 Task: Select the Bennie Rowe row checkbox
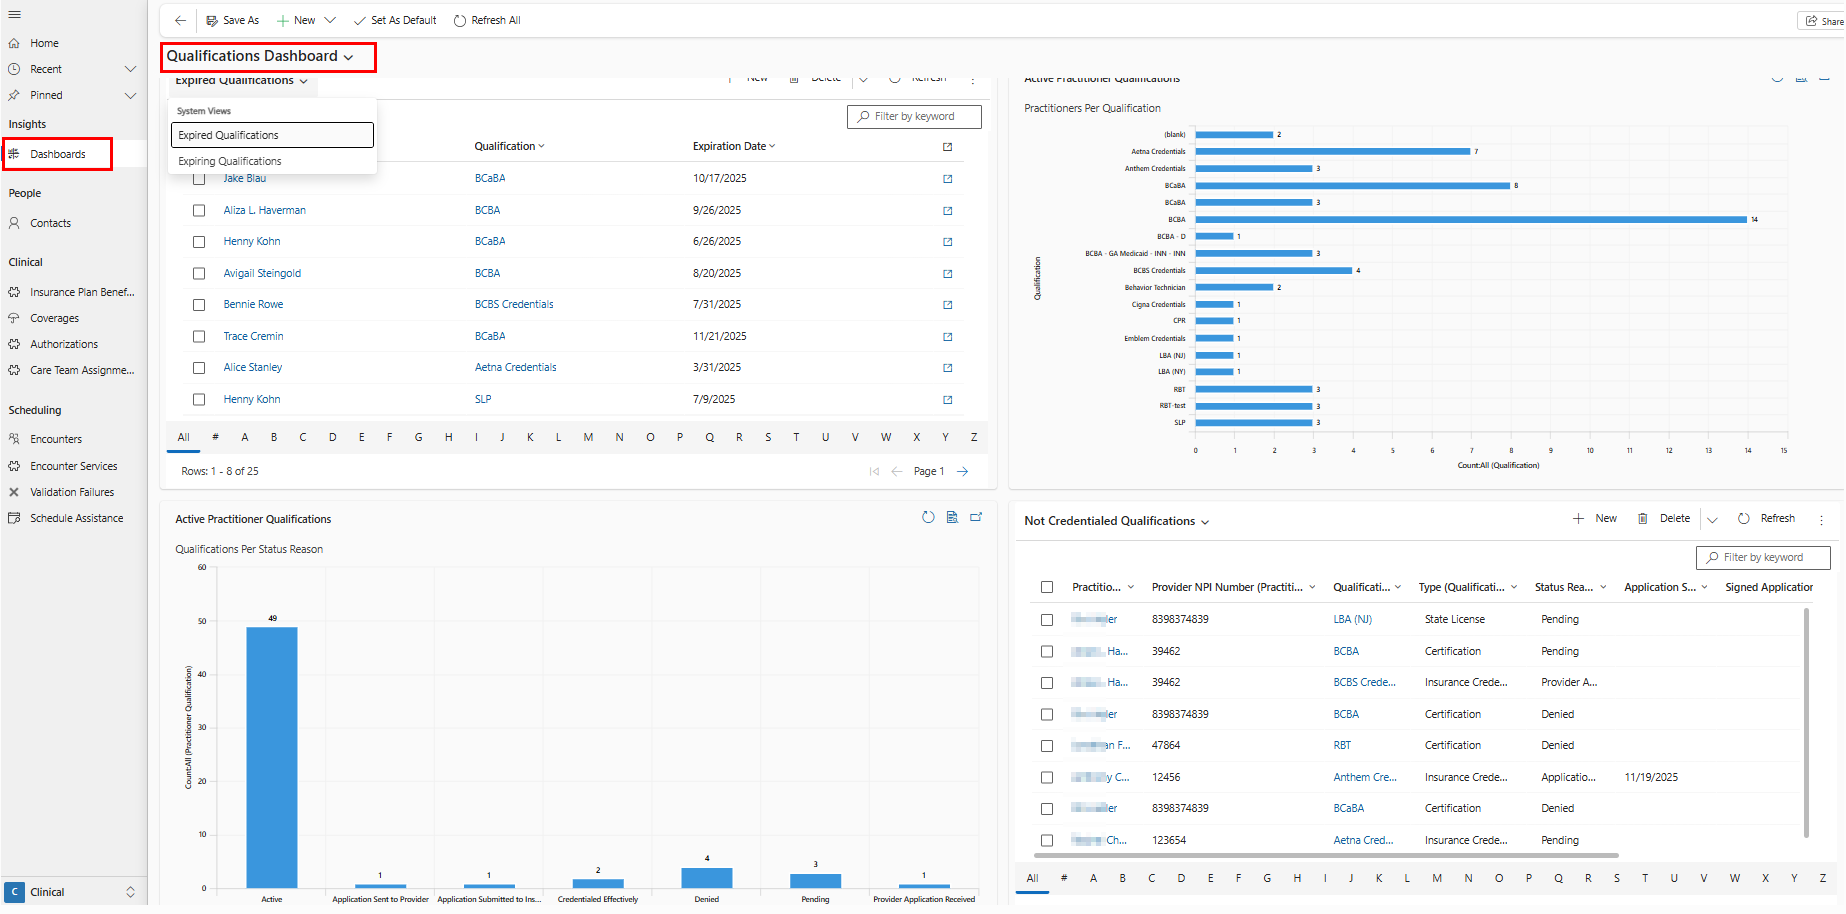[x=199, y=305]
